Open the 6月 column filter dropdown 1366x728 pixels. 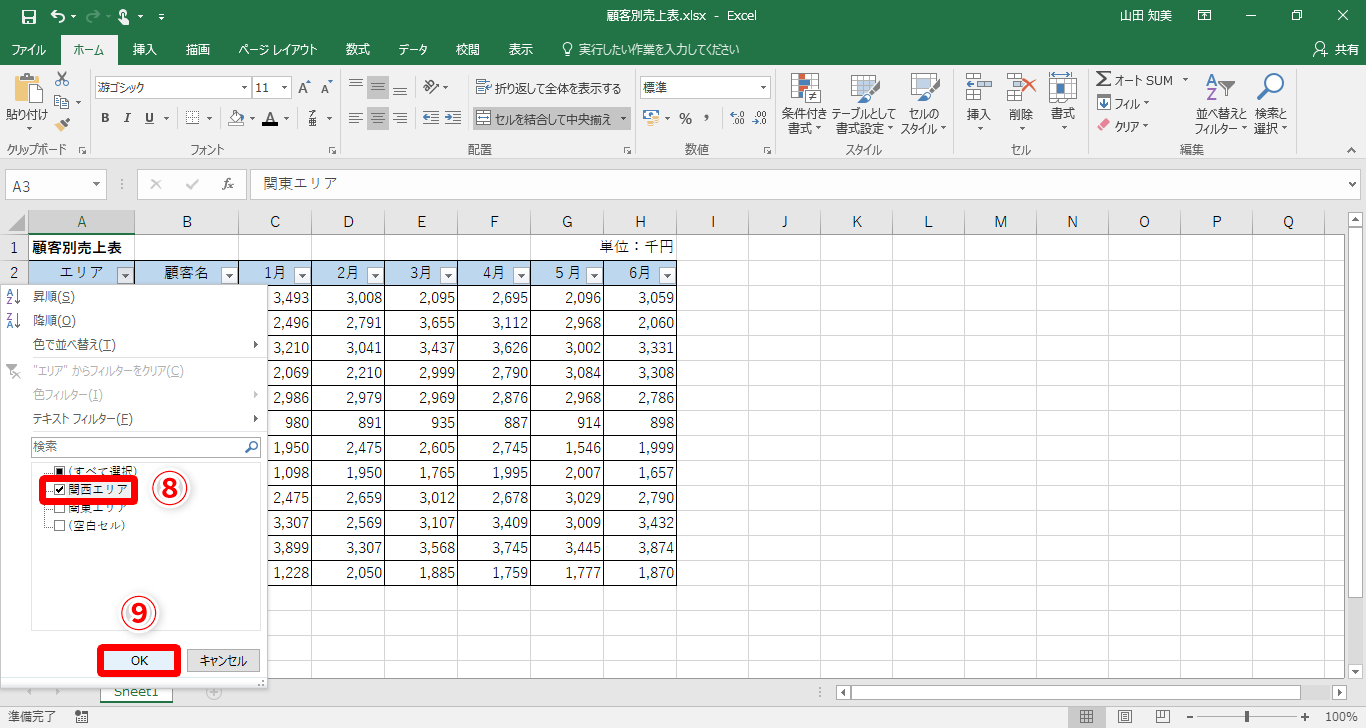(x=667, y=275)
